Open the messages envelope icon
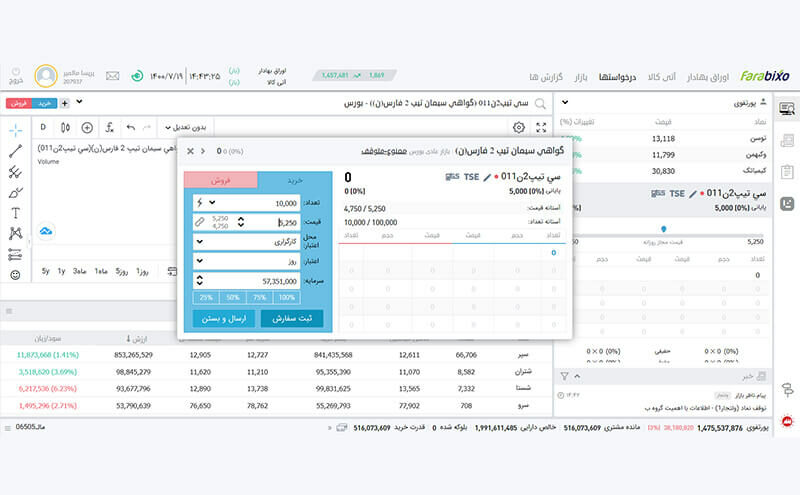This screenshot has height=495, width=800. tap(112, 76)
